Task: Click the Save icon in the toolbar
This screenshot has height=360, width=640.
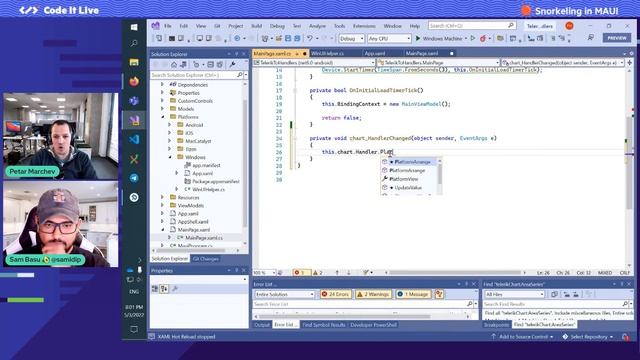Action: (x=288, y=38)
